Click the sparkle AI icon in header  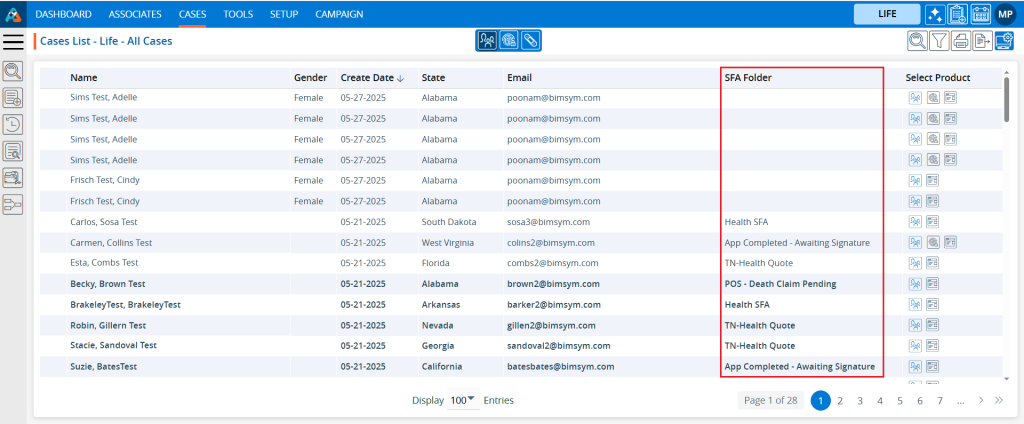[935, 14]
